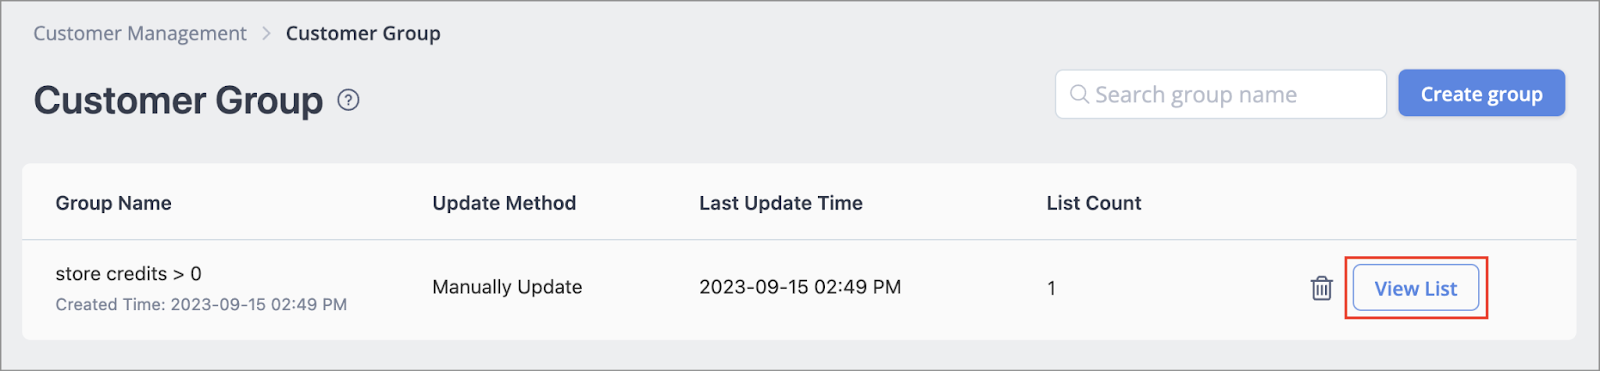Click the Update Method column header
The image size is (1600, 371).
(x=504, y=203)
